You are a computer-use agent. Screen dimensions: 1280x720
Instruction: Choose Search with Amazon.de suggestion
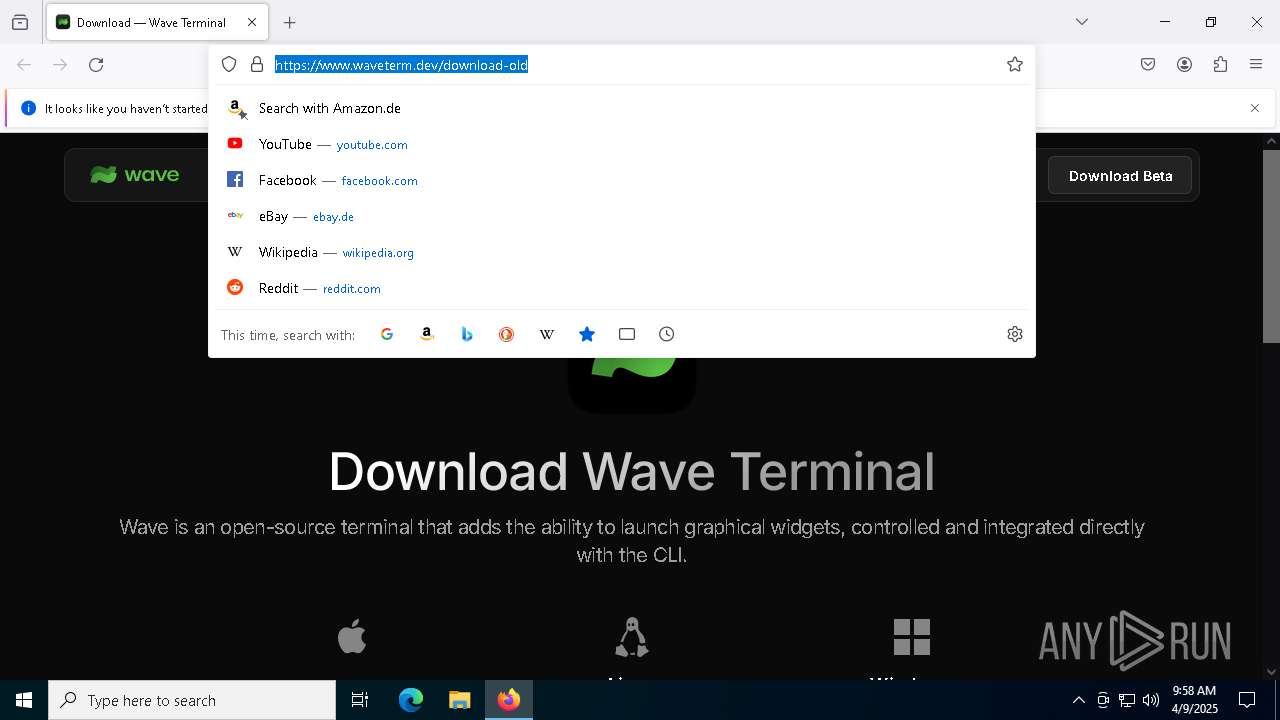click(622, 108)
